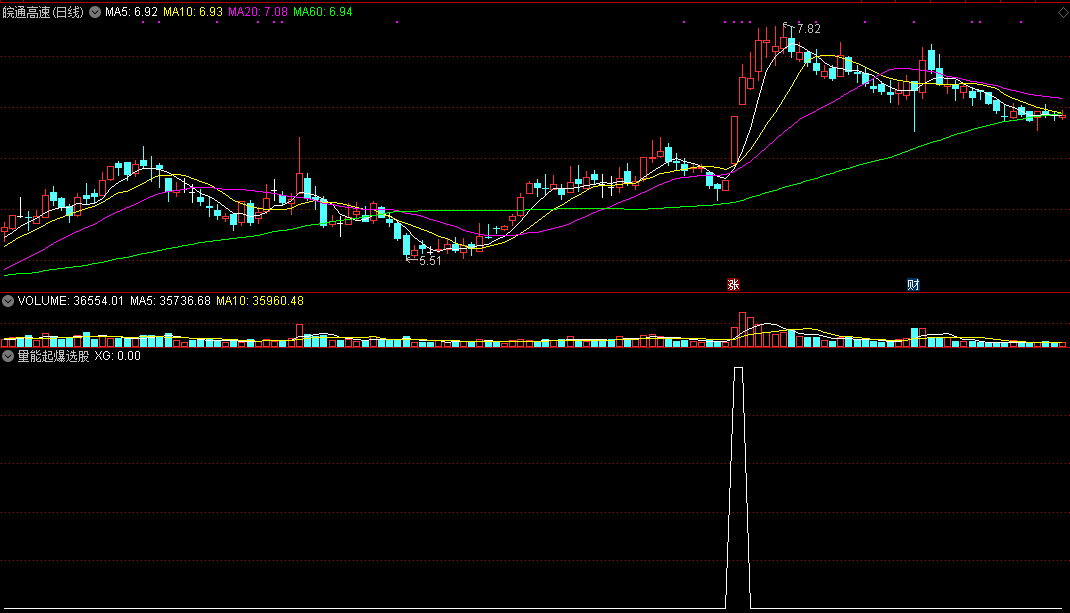Click the blue 财 marker icon
The height and width of the screenshot is (613, 1070).
click(913, 285)
